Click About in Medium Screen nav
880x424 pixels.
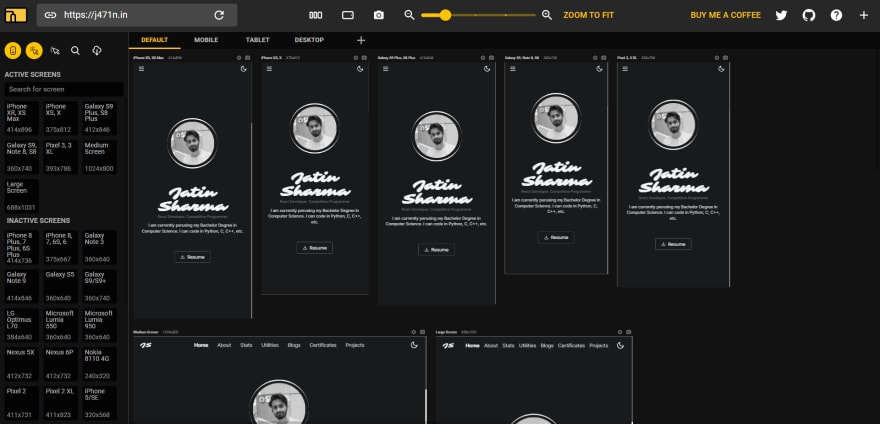(x=224, y=345)
